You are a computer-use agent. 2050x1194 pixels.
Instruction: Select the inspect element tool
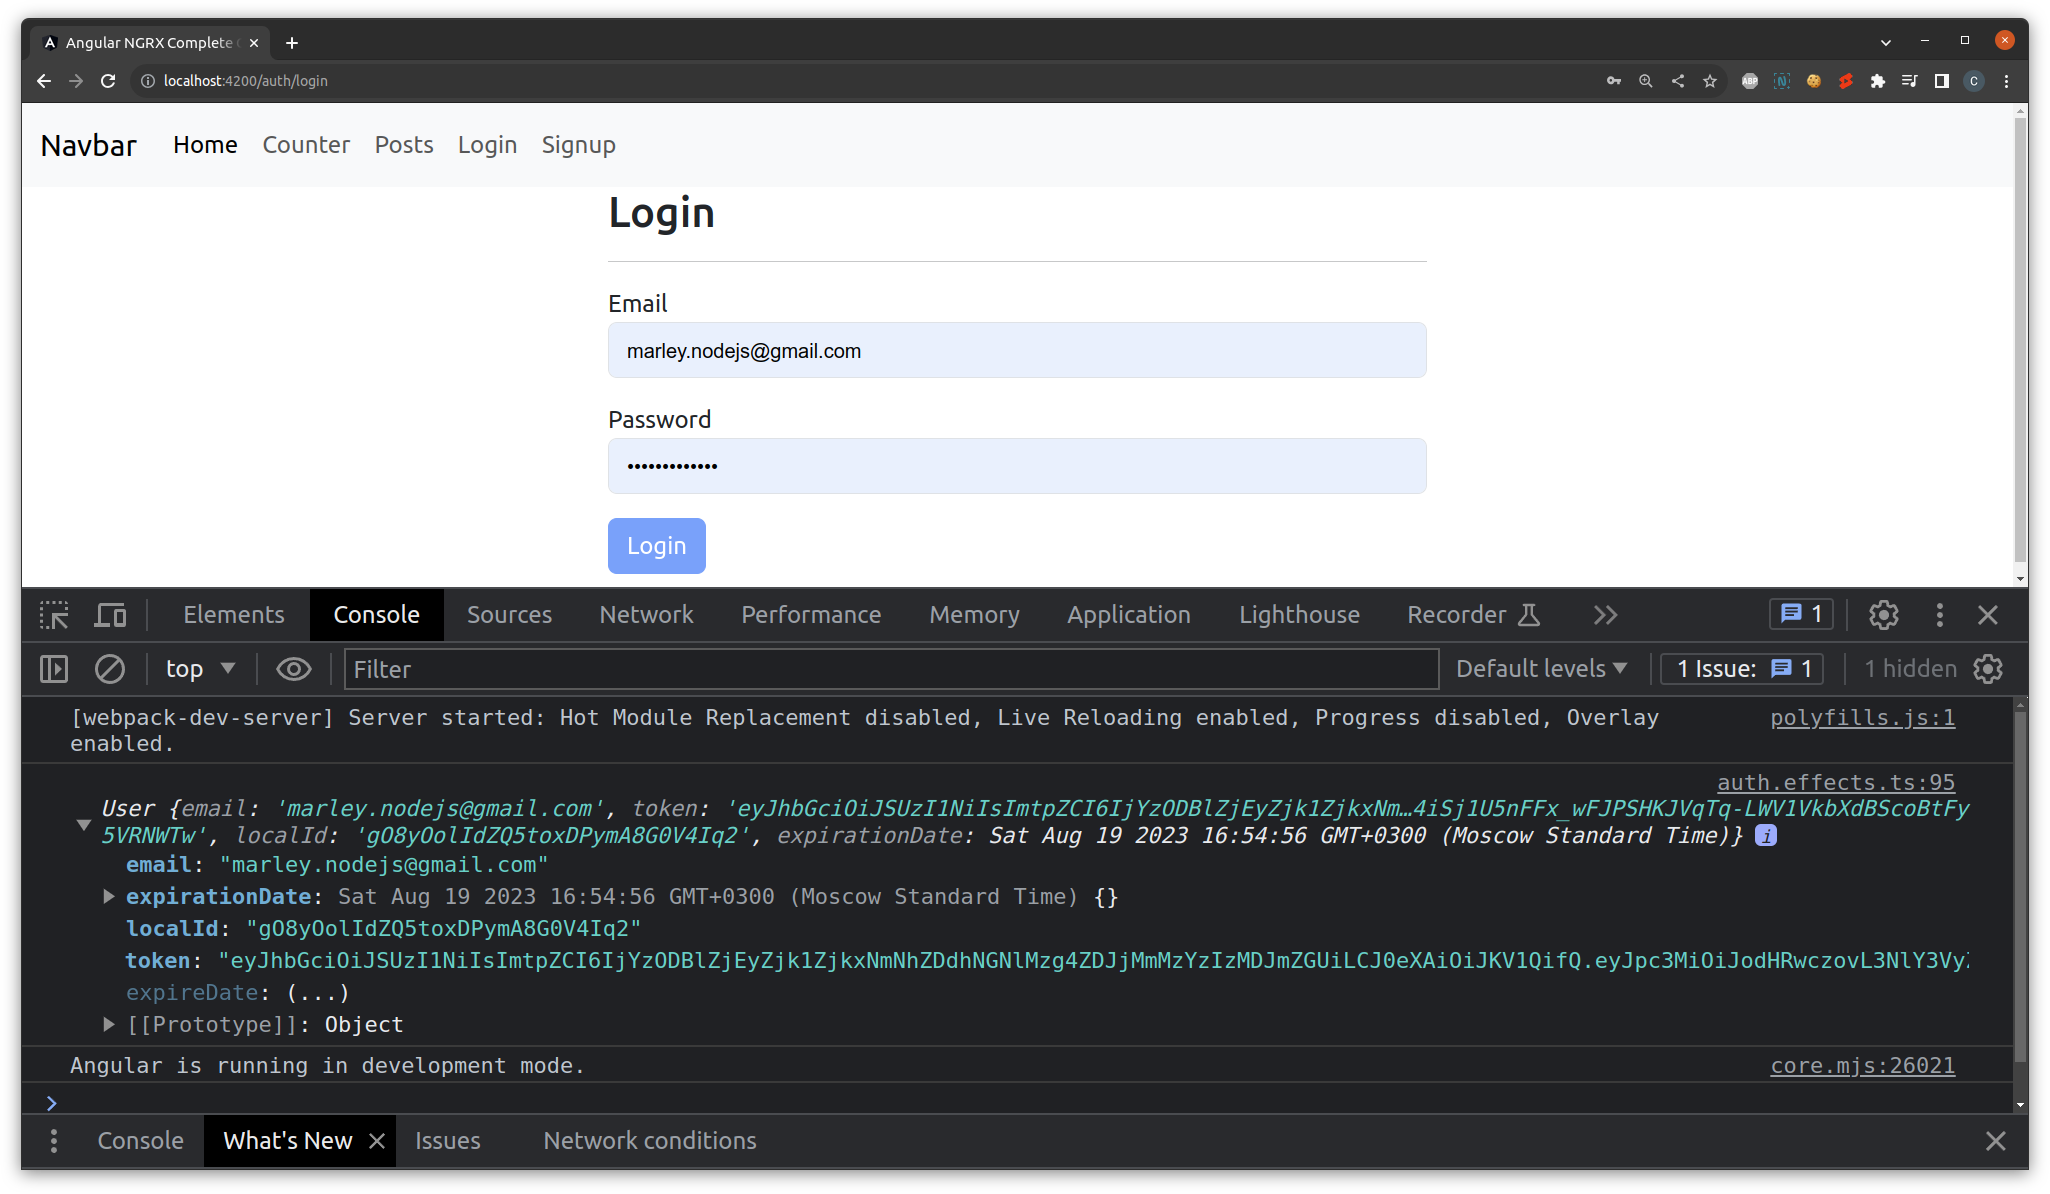[51, 615]
